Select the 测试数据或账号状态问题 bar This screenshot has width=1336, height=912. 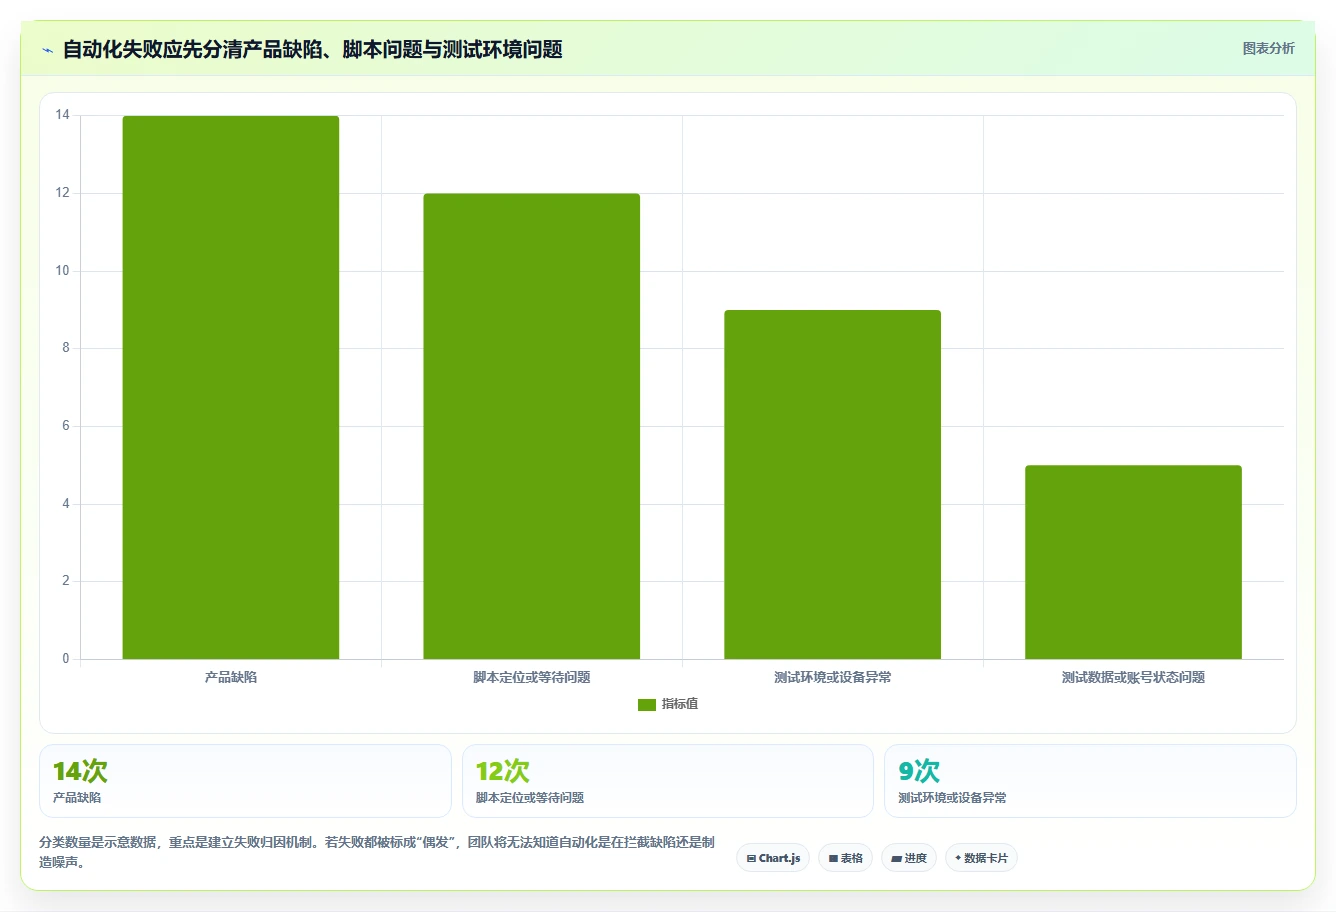pos(1133,562)
